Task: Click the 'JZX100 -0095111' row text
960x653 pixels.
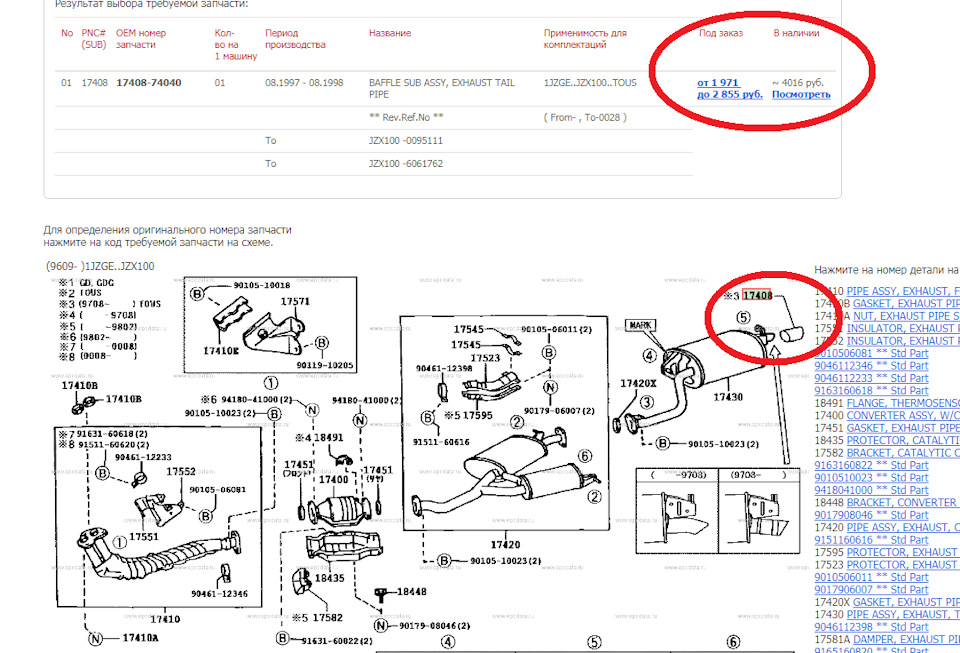Action: tap(405, 141)
